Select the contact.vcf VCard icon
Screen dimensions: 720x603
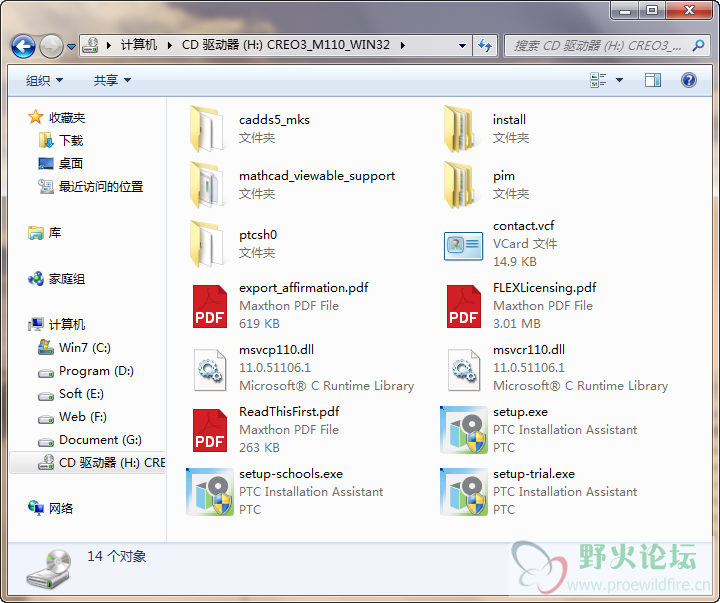[x=463, y=246]
